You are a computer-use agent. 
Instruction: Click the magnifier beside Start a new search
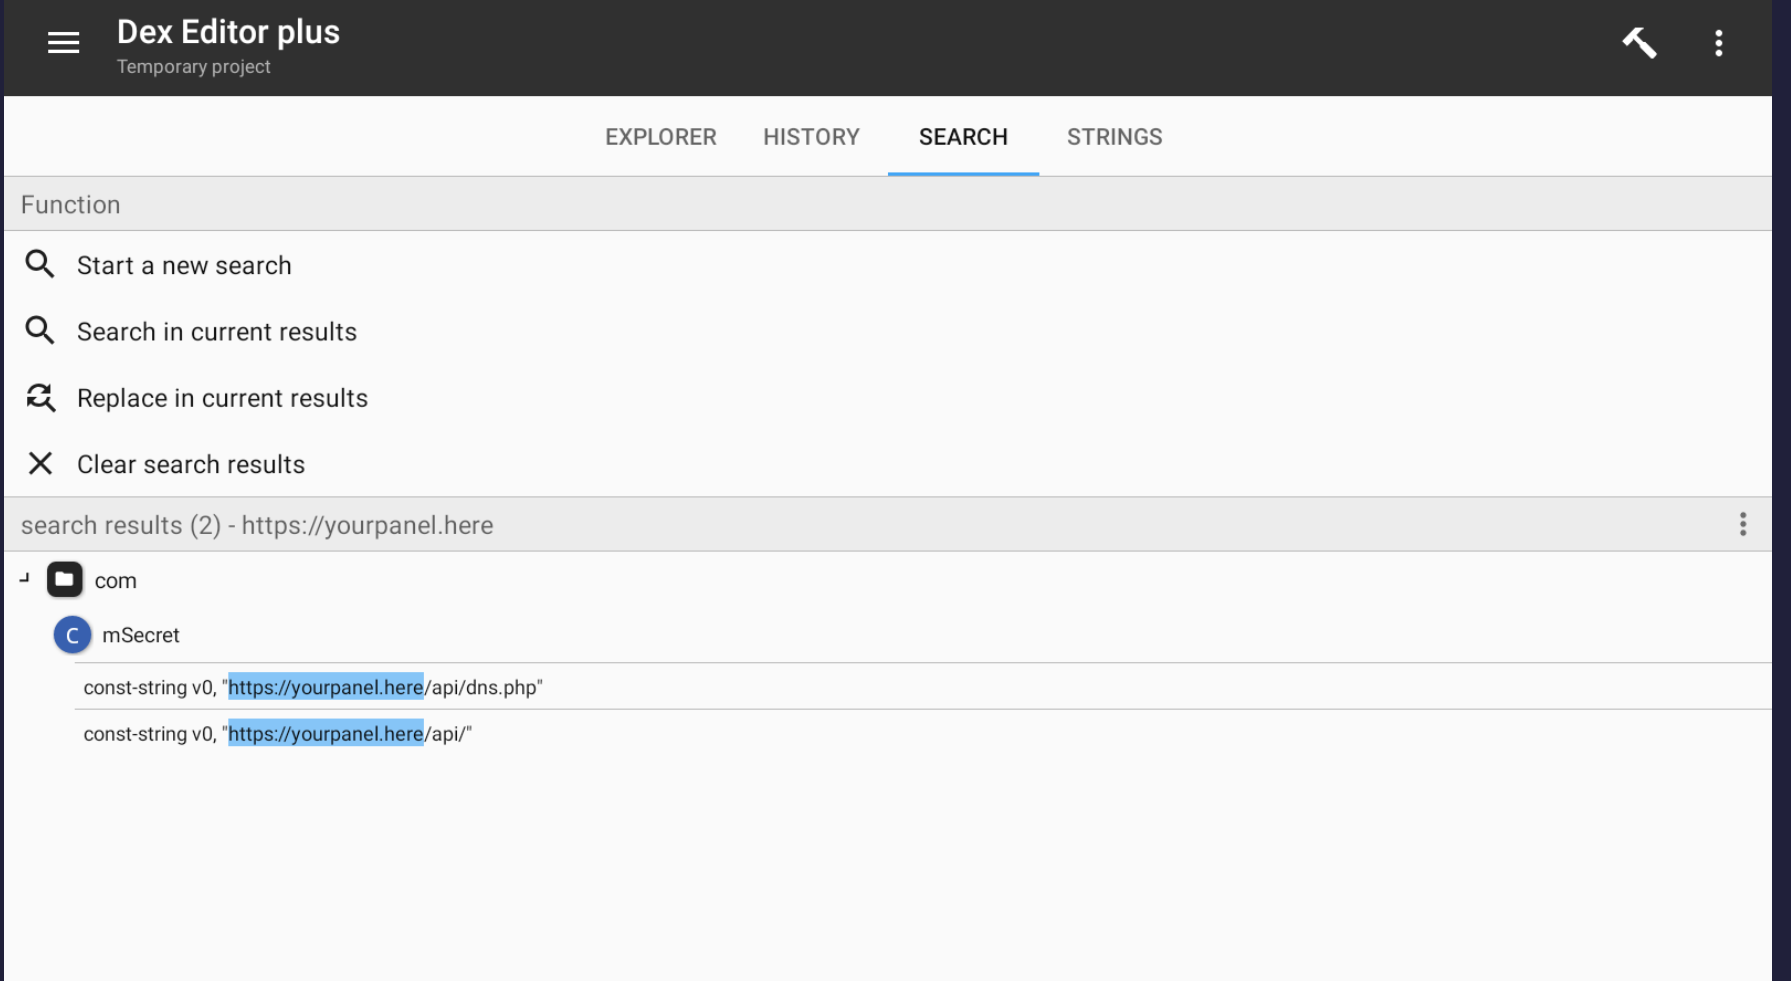pos(40,265)
